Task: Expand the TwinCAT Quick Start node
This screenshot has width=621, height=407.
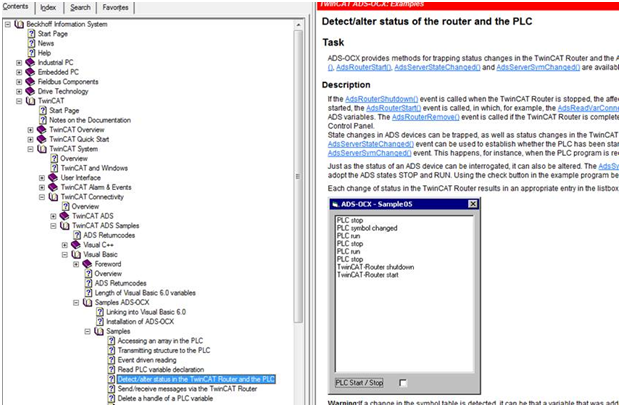Action: 30,139
